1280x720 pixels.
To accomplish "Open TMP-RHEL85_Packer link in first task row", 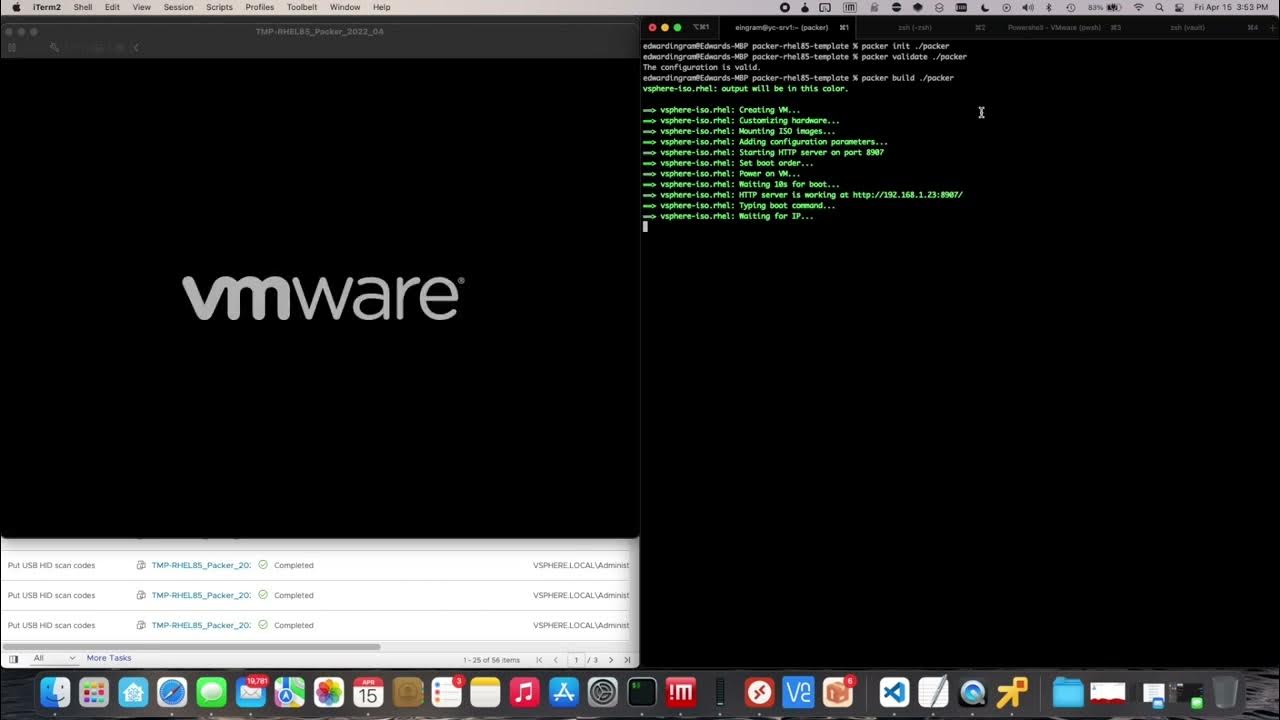I will (x=201, y=565).
